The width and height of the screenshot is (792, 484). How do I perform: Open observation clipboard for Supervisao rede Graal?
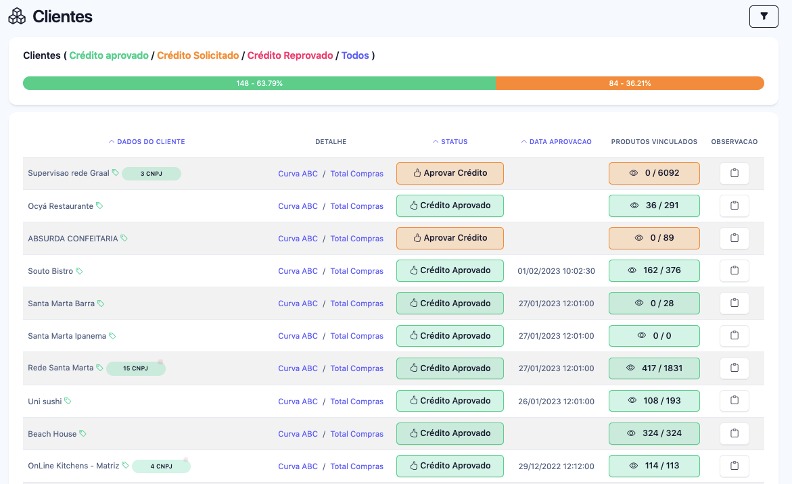point(734,173)
